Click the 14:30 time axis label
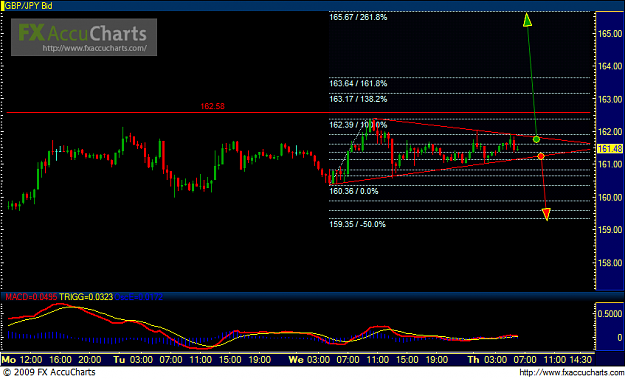Image resolution: width=625 pixels, height=379 pixels. (580, 360)
